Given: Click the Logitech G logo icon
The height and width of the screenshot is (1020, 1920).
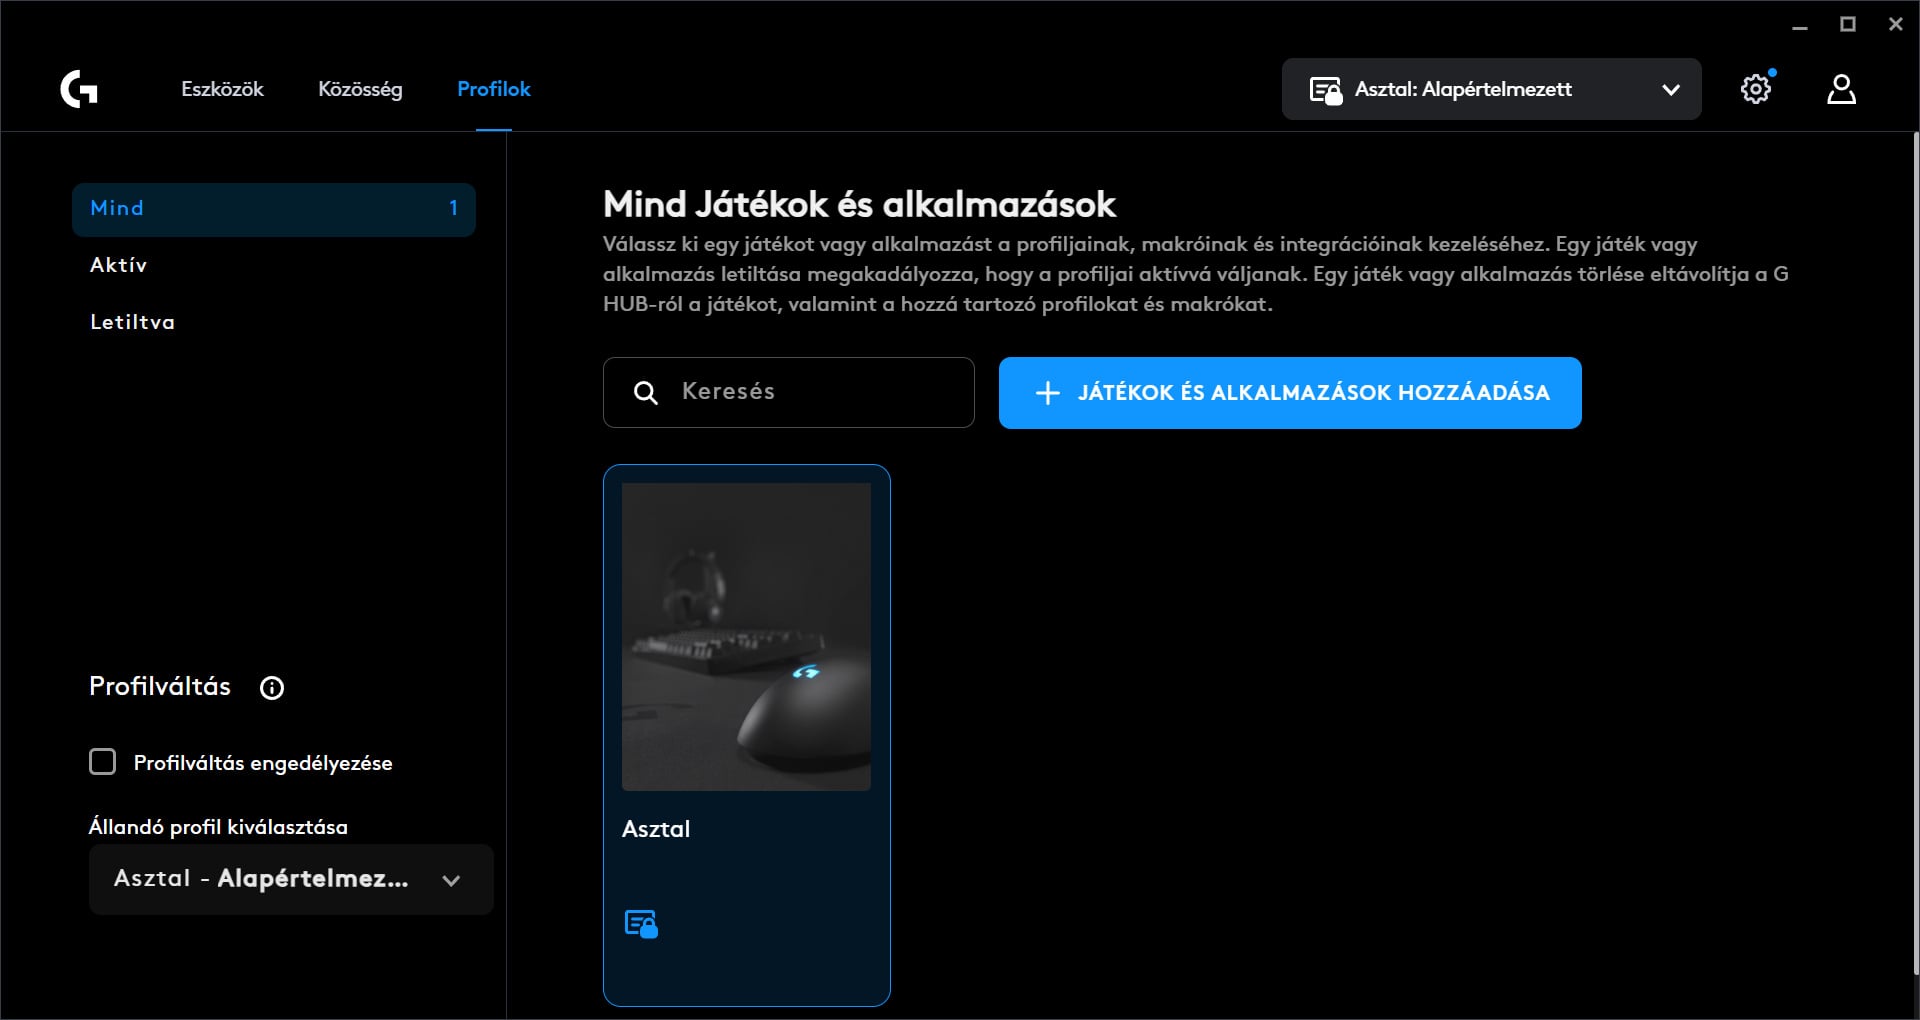Looking at the screenshot, I should pos(79,89).
